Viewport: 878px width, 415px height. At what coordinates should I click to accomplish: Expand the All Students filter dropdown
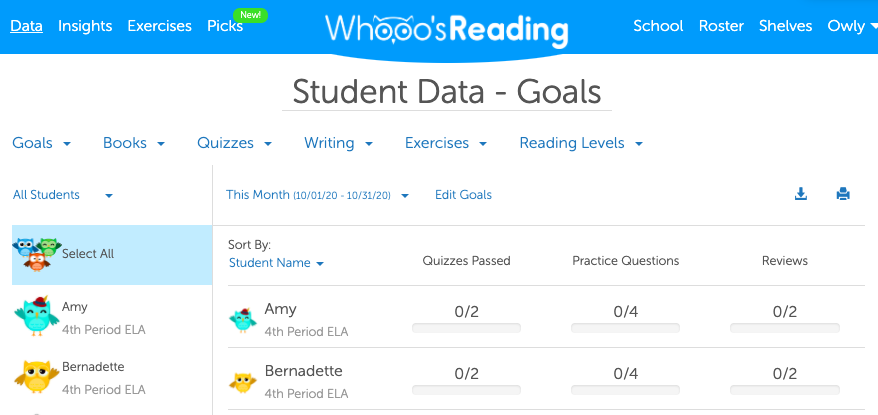tap(62, 195)
